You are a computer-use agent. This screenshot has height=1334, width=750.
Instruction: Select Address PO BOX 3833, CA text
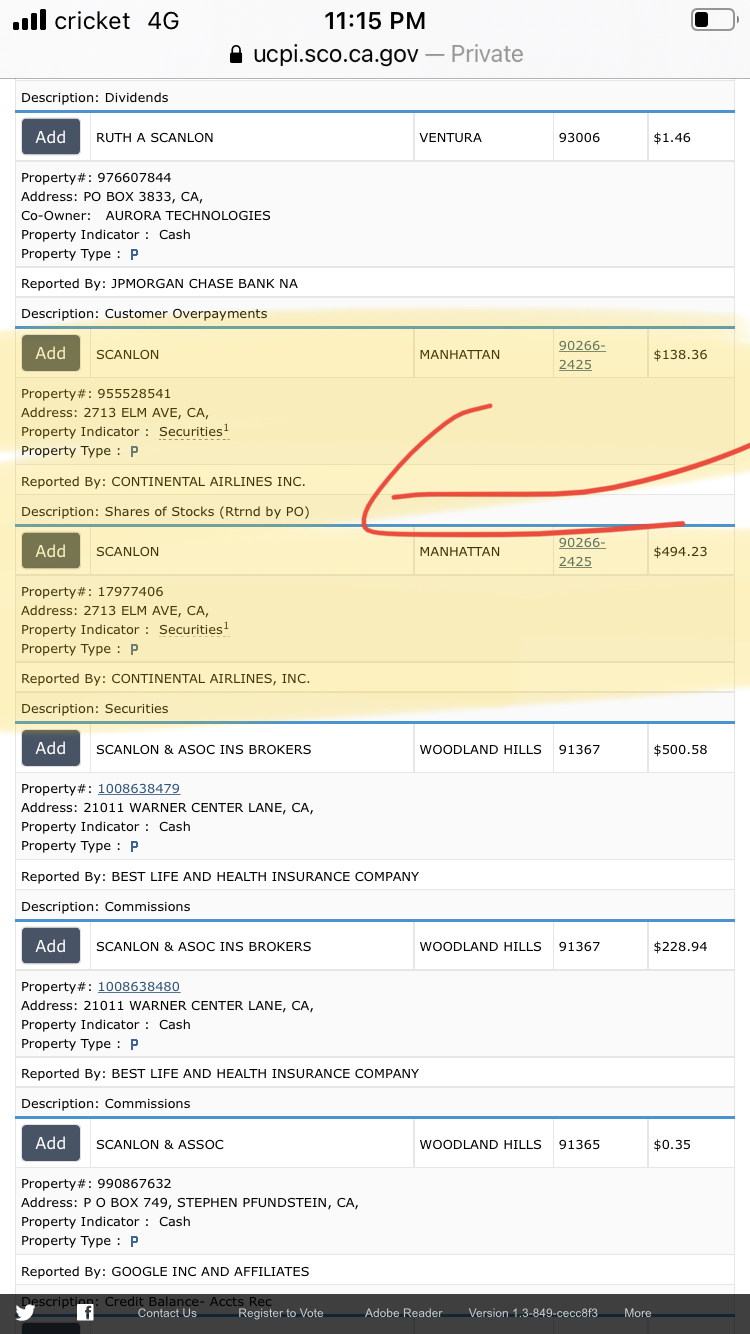pos(112,197)
